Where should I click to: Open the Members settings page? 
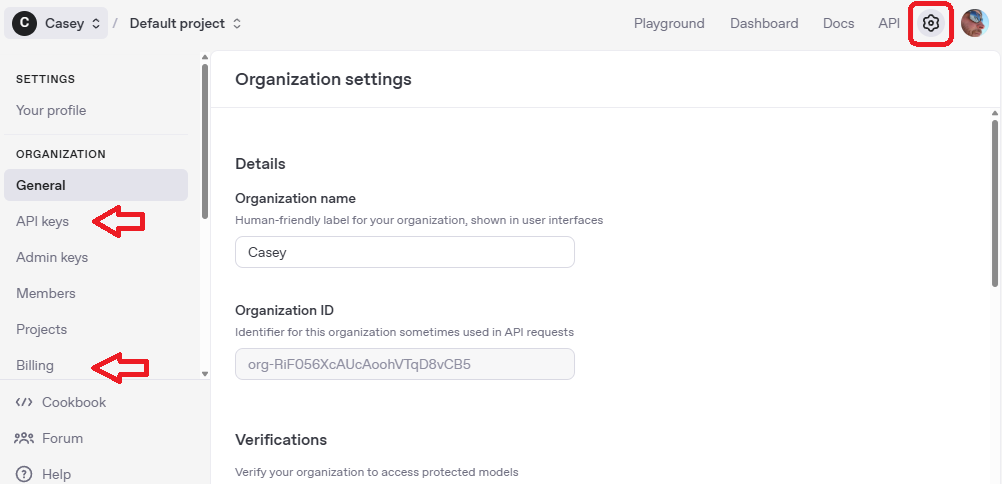coord(46,293)
